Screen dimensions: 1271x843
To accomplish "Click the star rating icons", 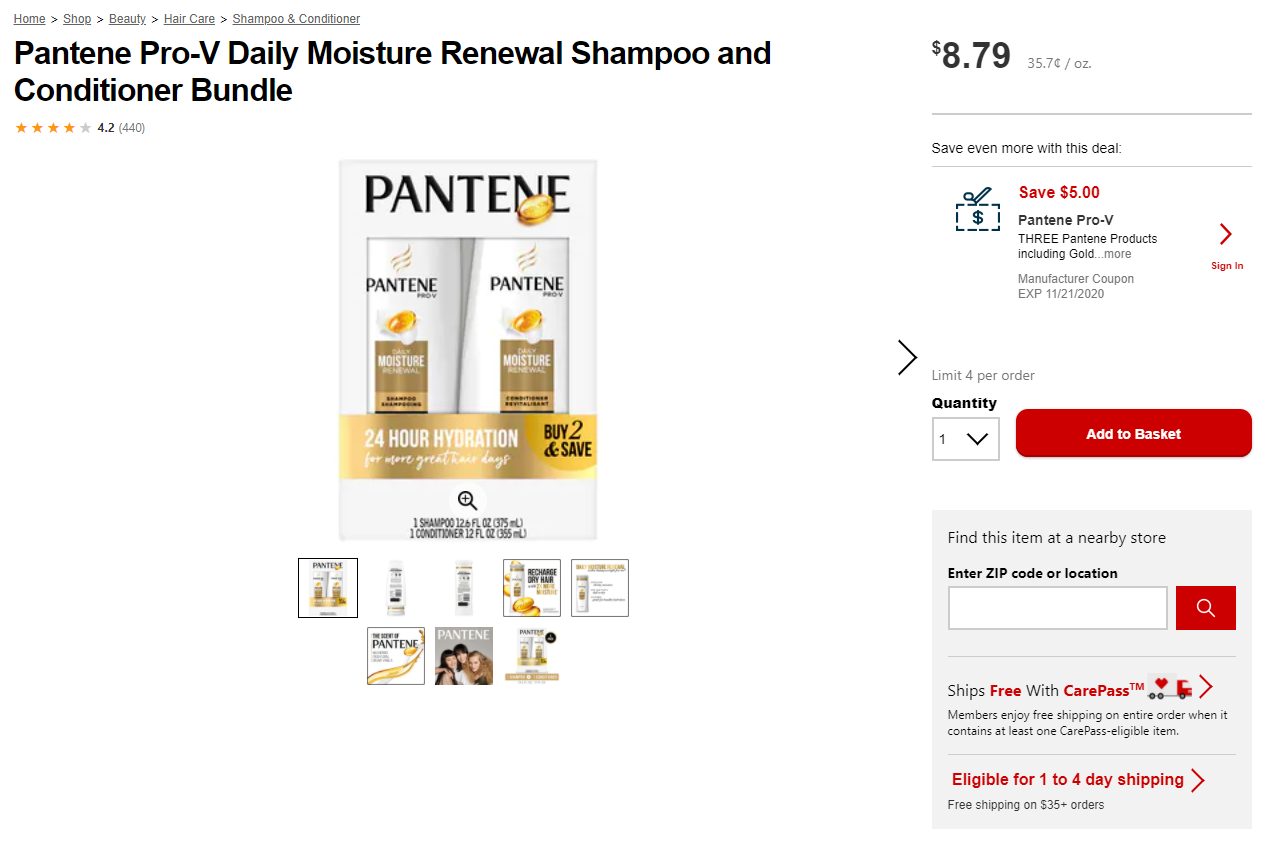I will click(x=53, y=128).
